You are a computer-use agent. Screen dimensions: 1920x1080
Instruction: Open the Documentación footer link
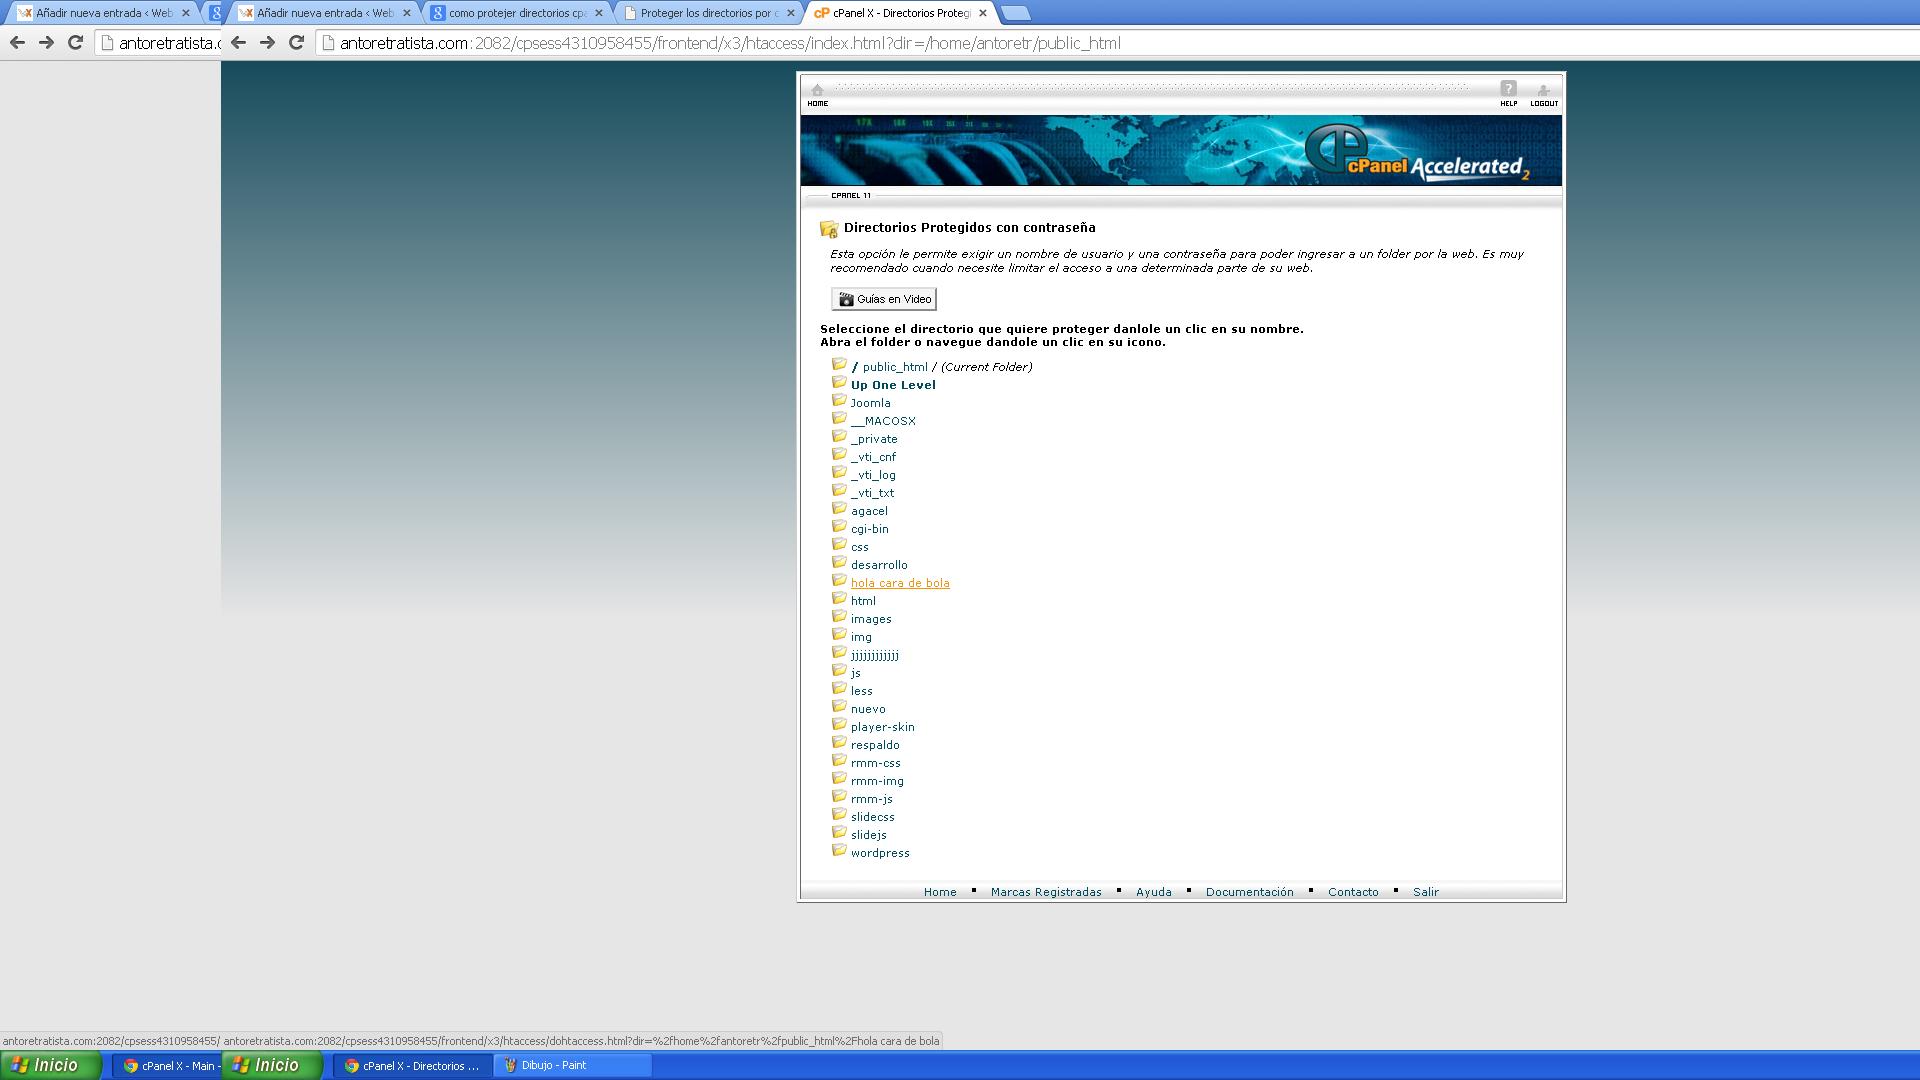[x=1249, y=892]
